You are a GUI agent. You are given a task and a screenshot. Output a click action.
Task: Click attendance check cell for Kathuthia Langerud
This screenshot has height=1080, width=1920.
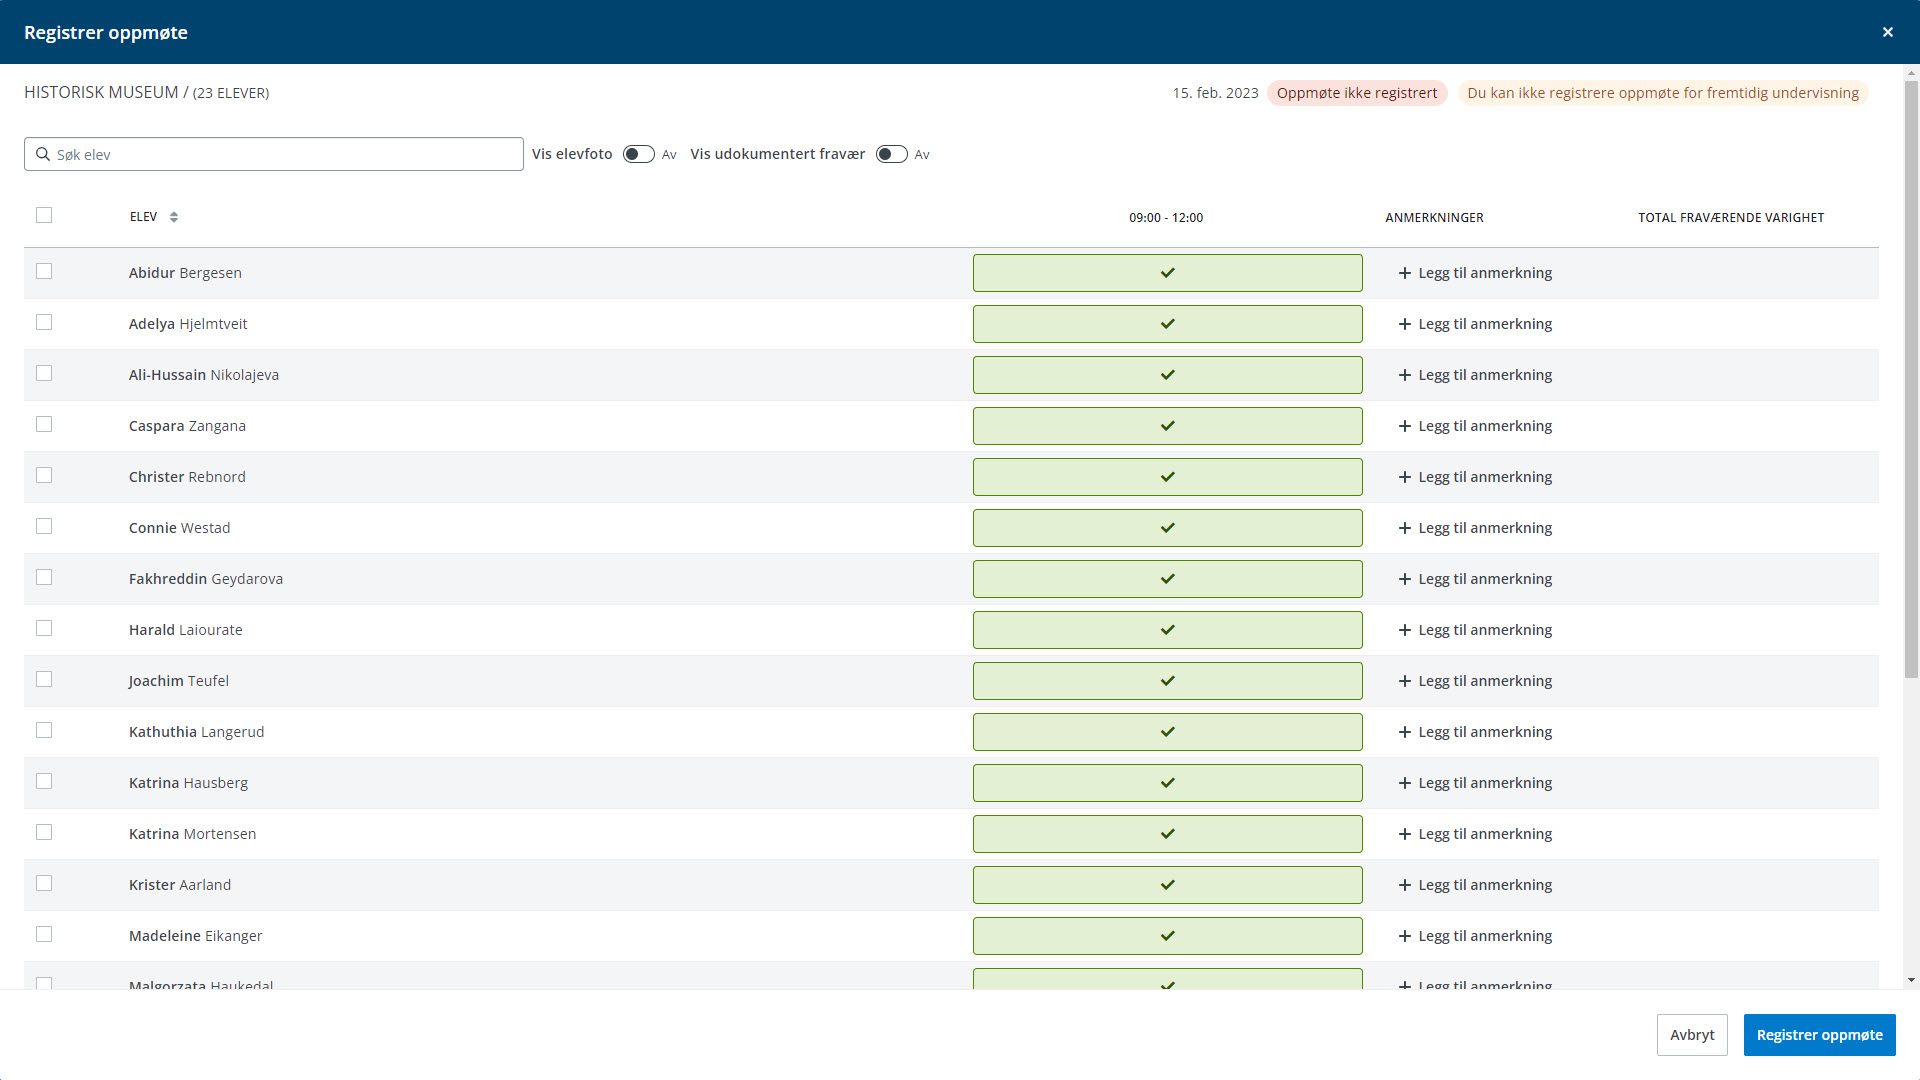[1167, 732]
